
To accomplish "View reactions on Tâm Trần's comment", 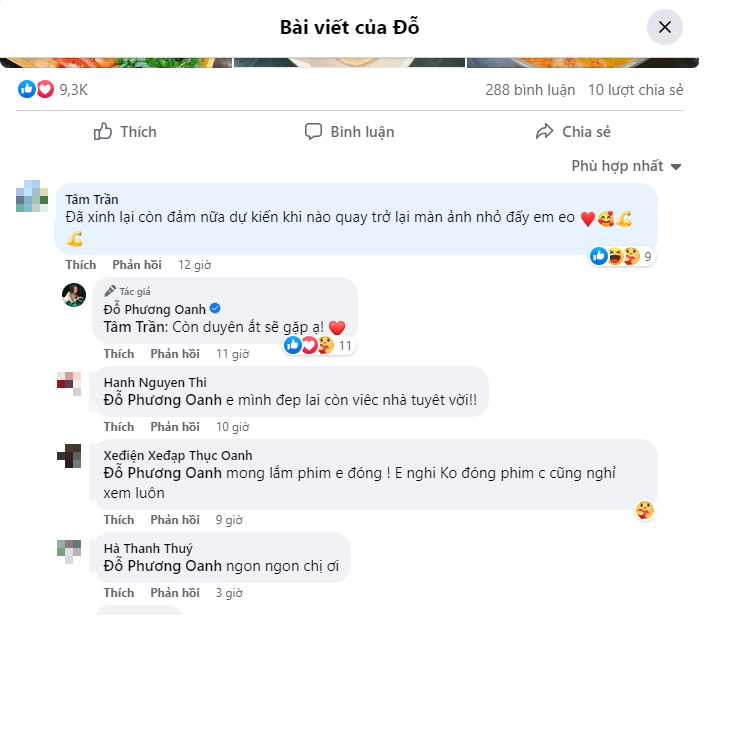I will point(622,256).
